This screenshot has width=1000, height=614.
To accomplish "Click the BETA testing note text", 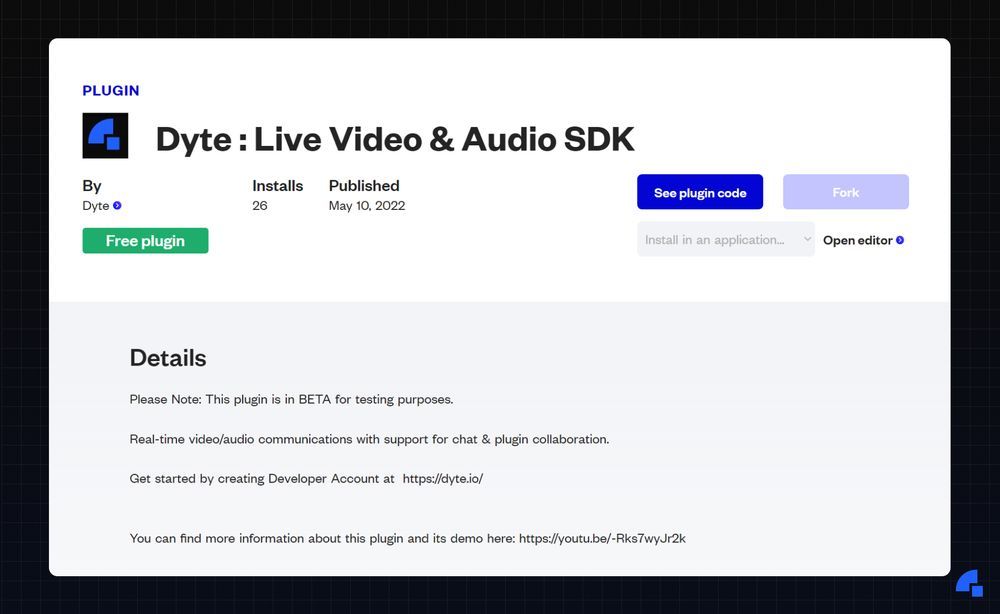I will pyautogui.click(x=291, y=399).
